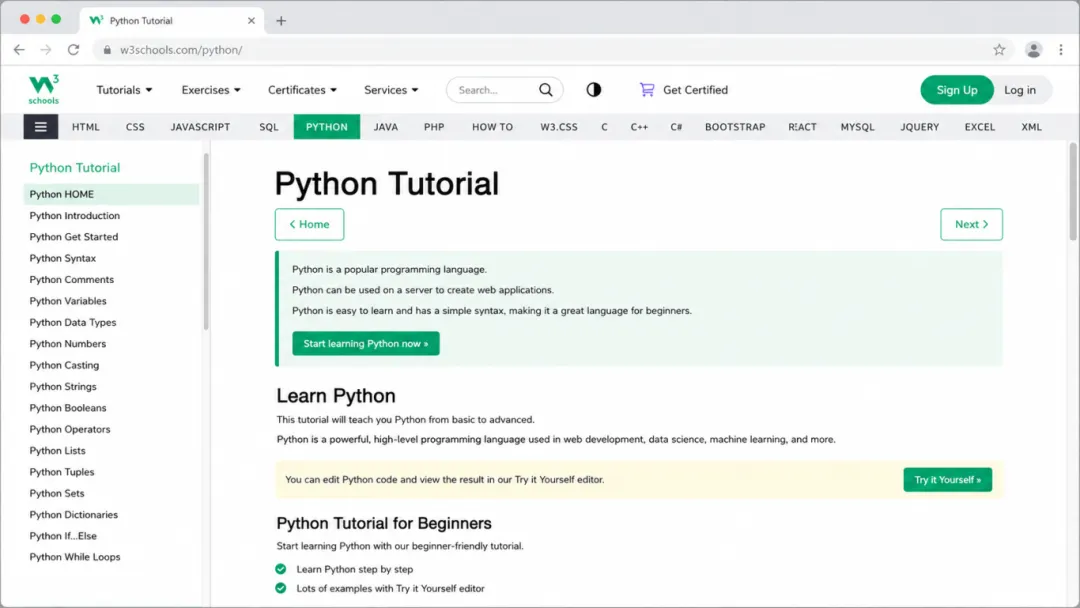Screen dimensions: 1080x608
Task: Select the C++ tab
Action: click(x=639, y=127)
